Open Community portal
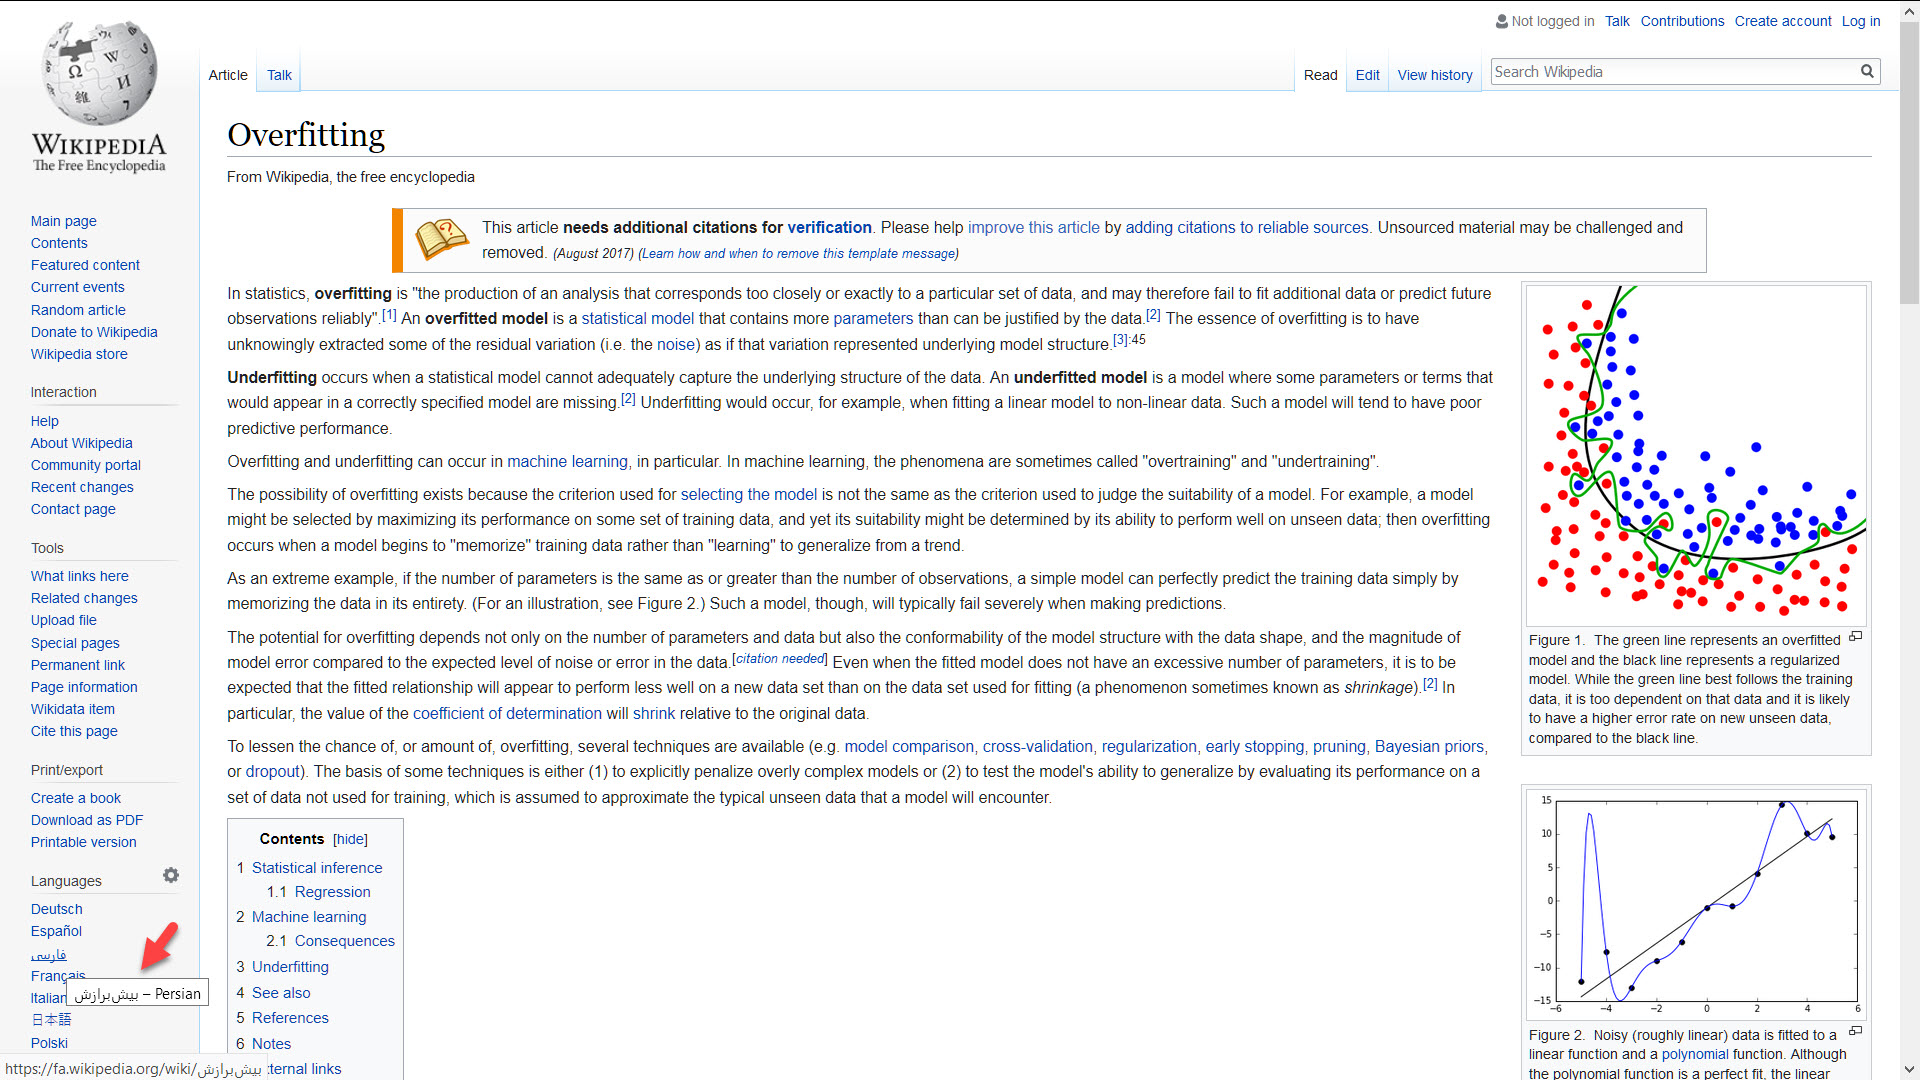The height and width of the screenshot is (1080, 1920). pos(85,465)
